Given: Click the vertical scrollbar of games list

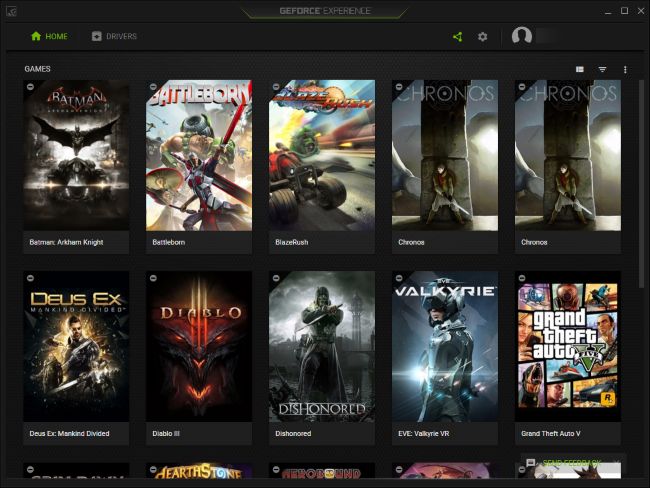Looking at the screenshot, I should [641, 185].
